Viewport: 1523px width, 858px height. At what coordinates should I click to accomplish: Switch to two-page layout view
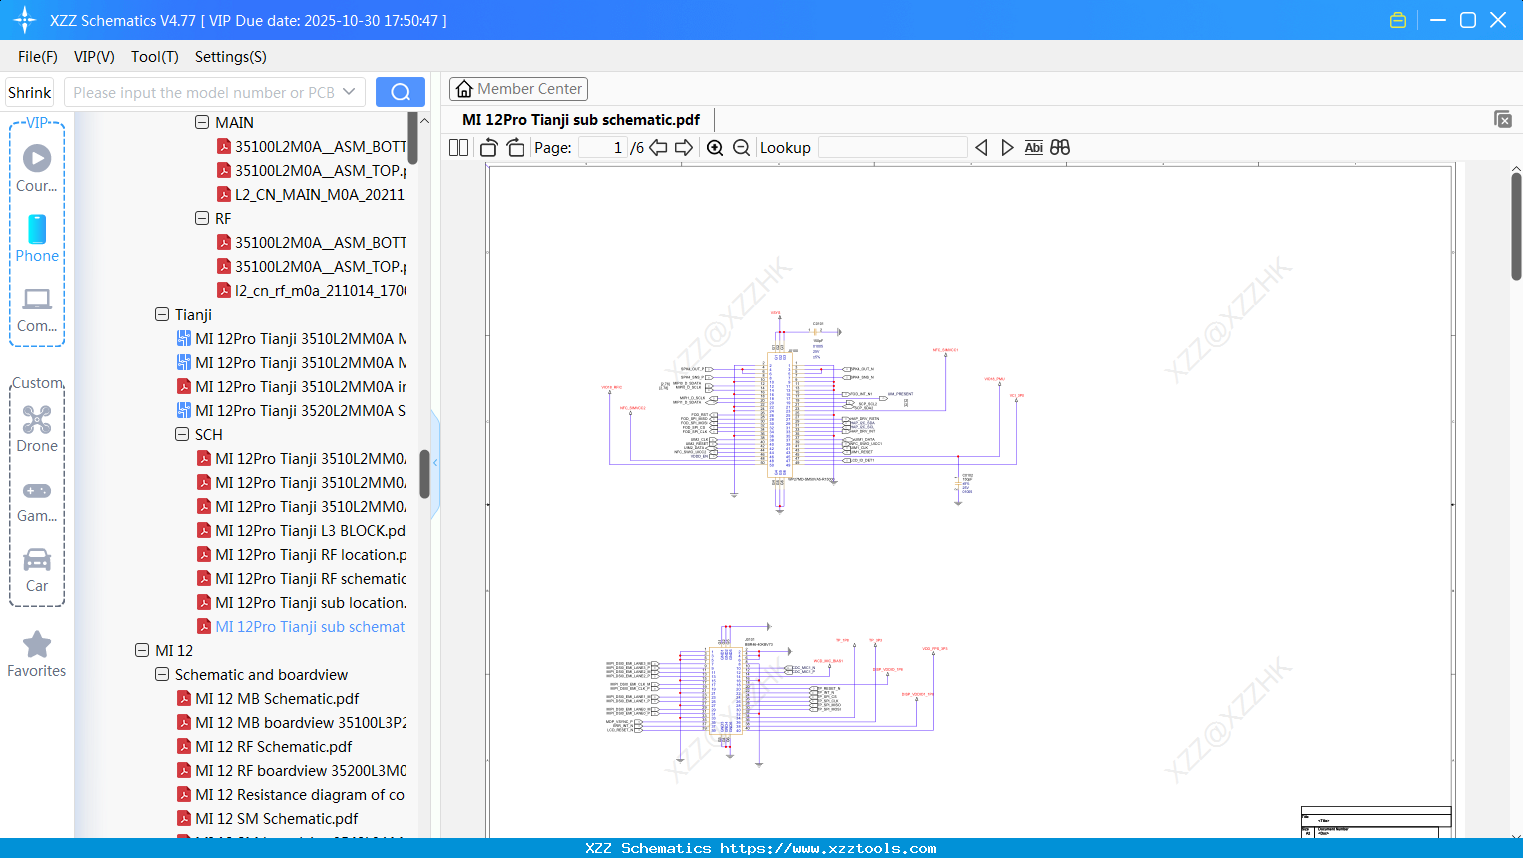coord(458,147)
